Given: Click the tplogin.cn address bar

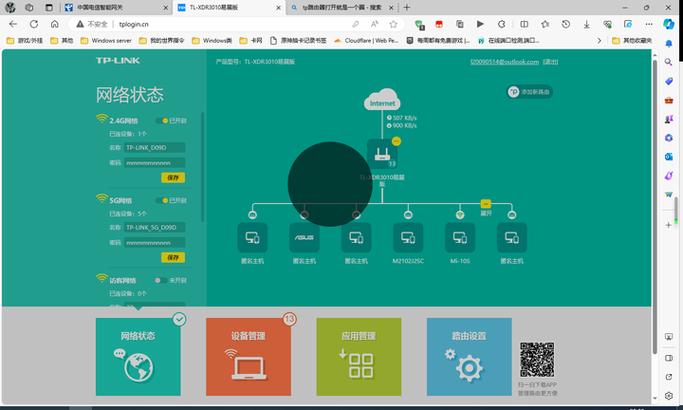Looking at the screenshot, I should pyautogui.click(x=235, y=24).
